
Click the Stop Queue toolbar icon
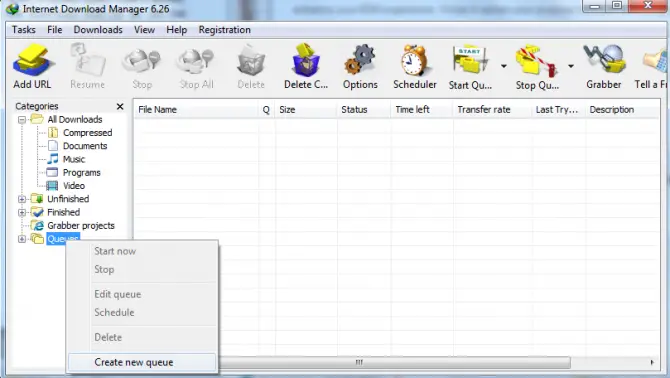[x=537, y=61]
